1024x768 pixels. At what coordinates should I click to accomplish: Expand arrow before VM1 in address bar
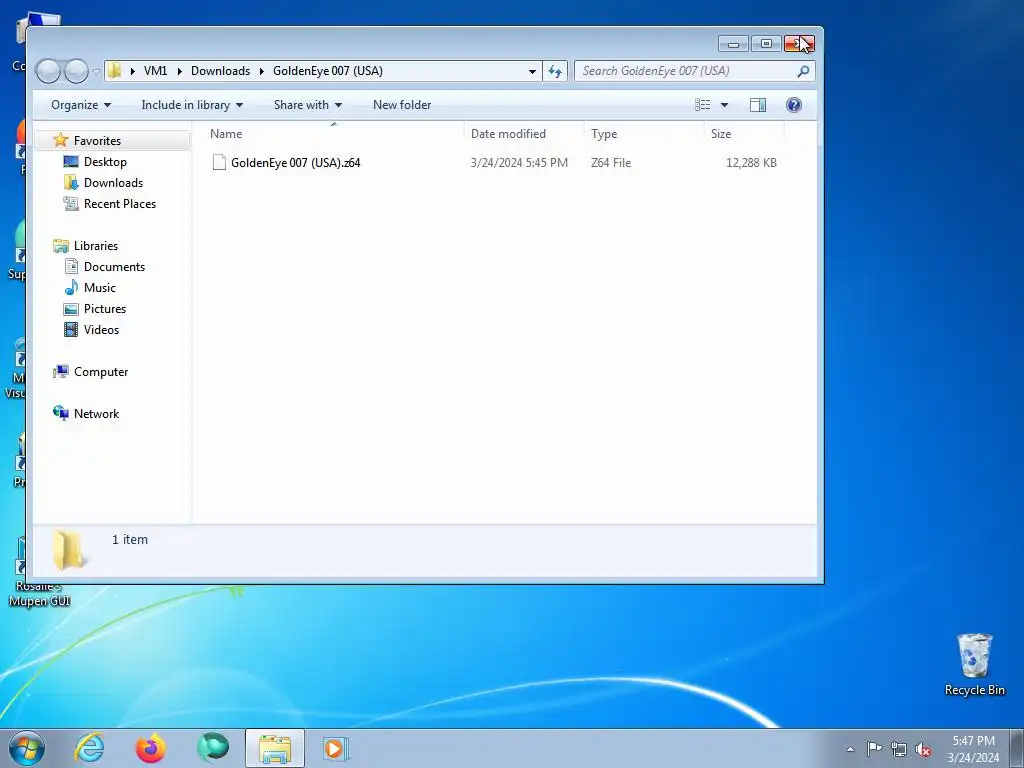coord(133,71)
